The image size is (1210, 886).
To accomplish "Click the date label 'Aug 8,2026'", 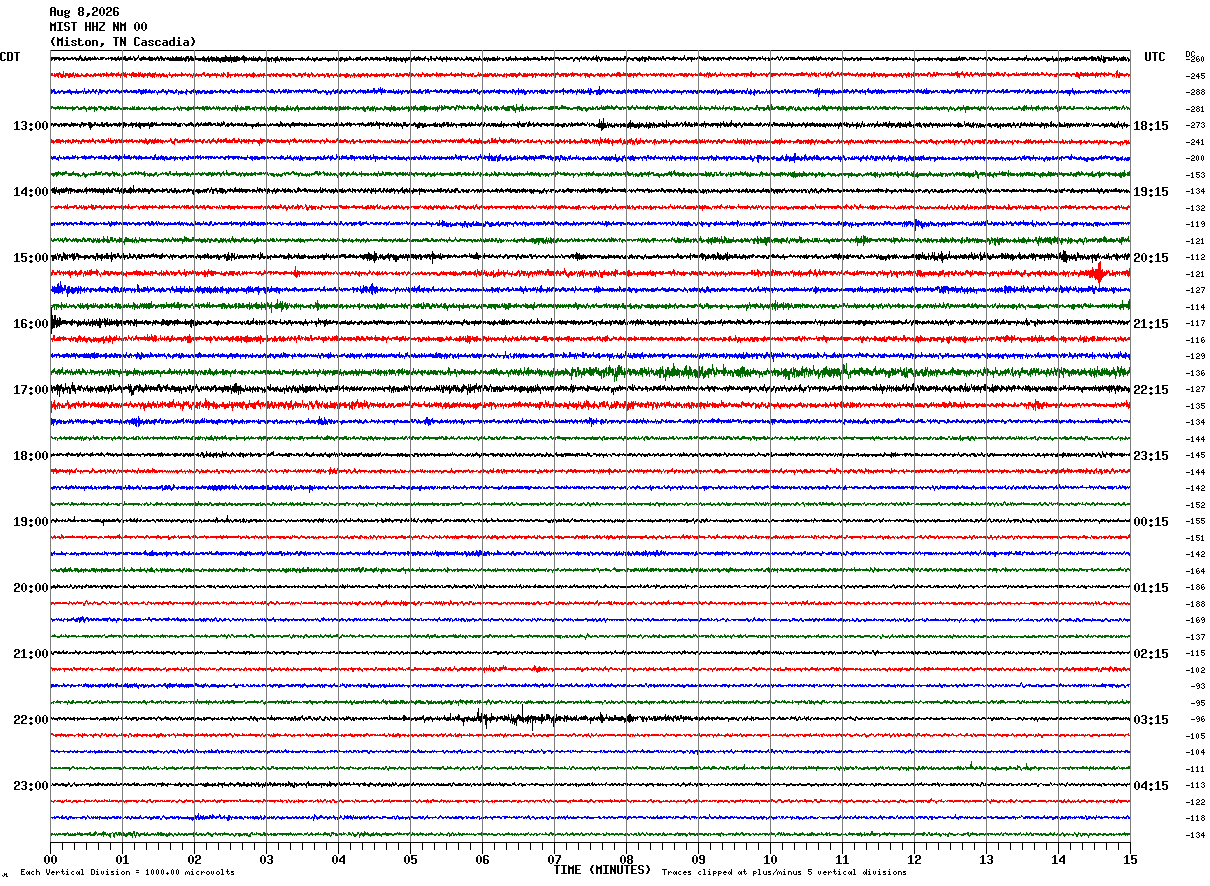I will (84, 12).
